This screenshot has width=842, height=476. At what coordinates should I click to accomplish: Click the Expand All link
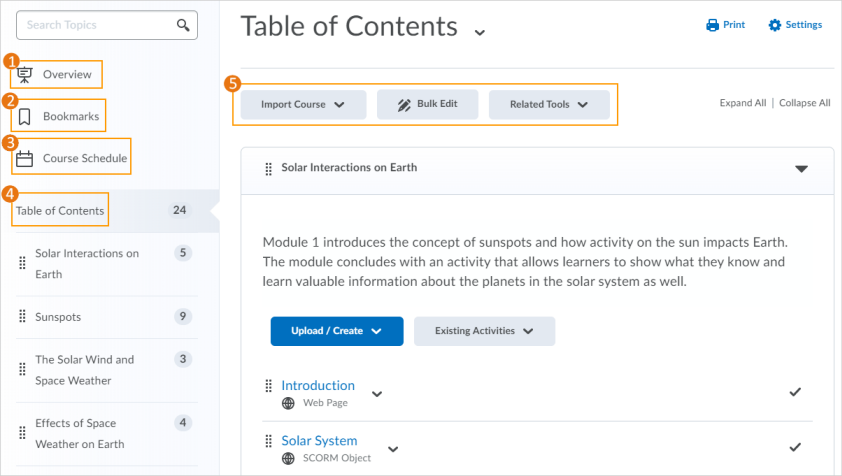(x=743, y=103)
